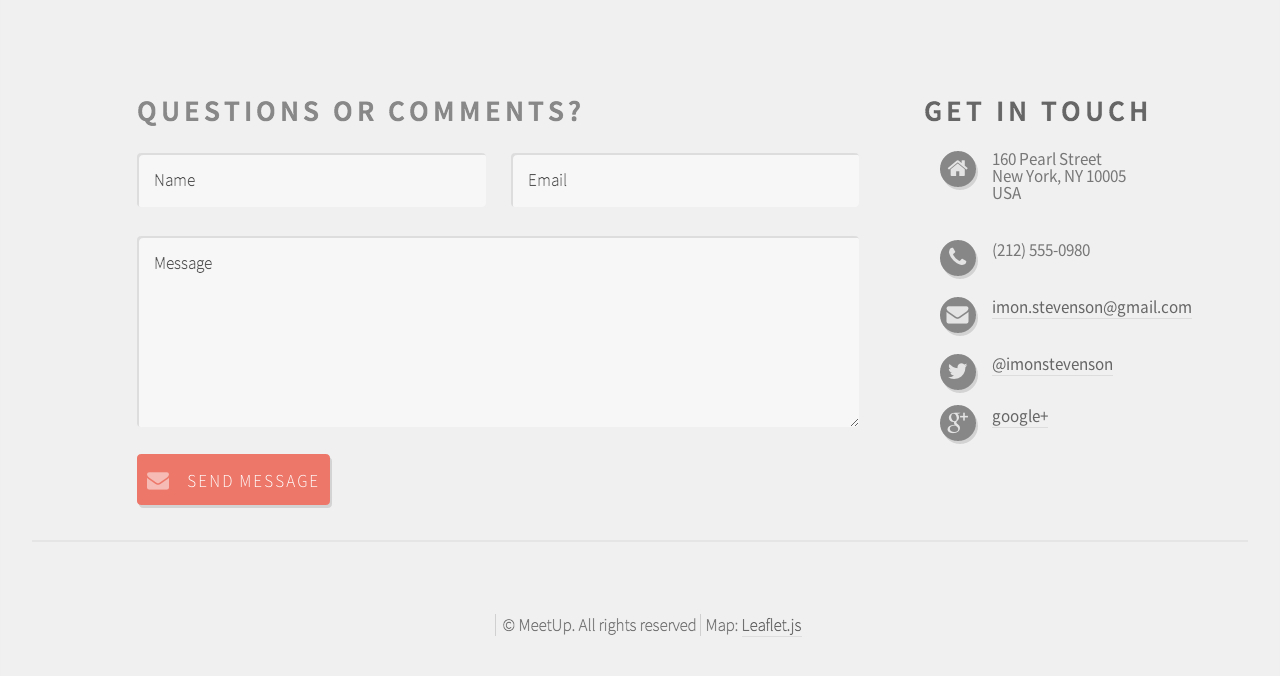Click the (212) 555-0980 phone number
Screen dimensions: 1280x676
(1041, 251)
